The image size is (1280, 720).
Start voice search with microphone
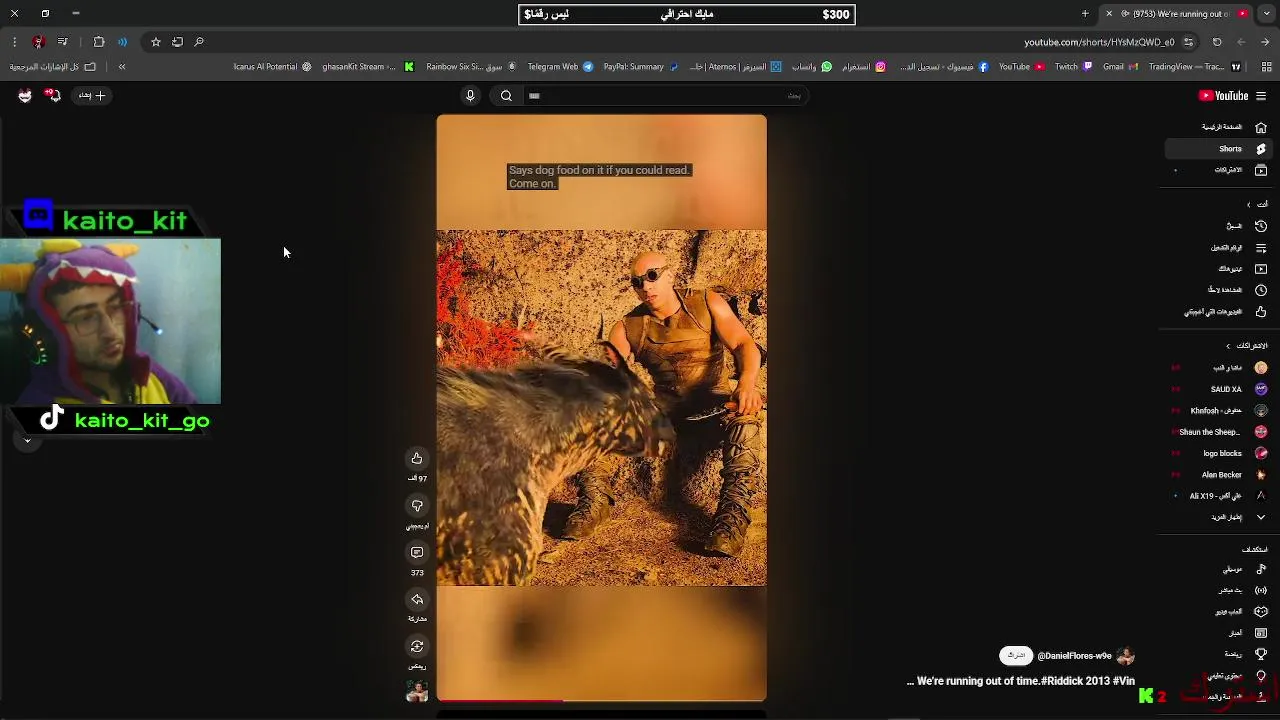pos(470,96)
